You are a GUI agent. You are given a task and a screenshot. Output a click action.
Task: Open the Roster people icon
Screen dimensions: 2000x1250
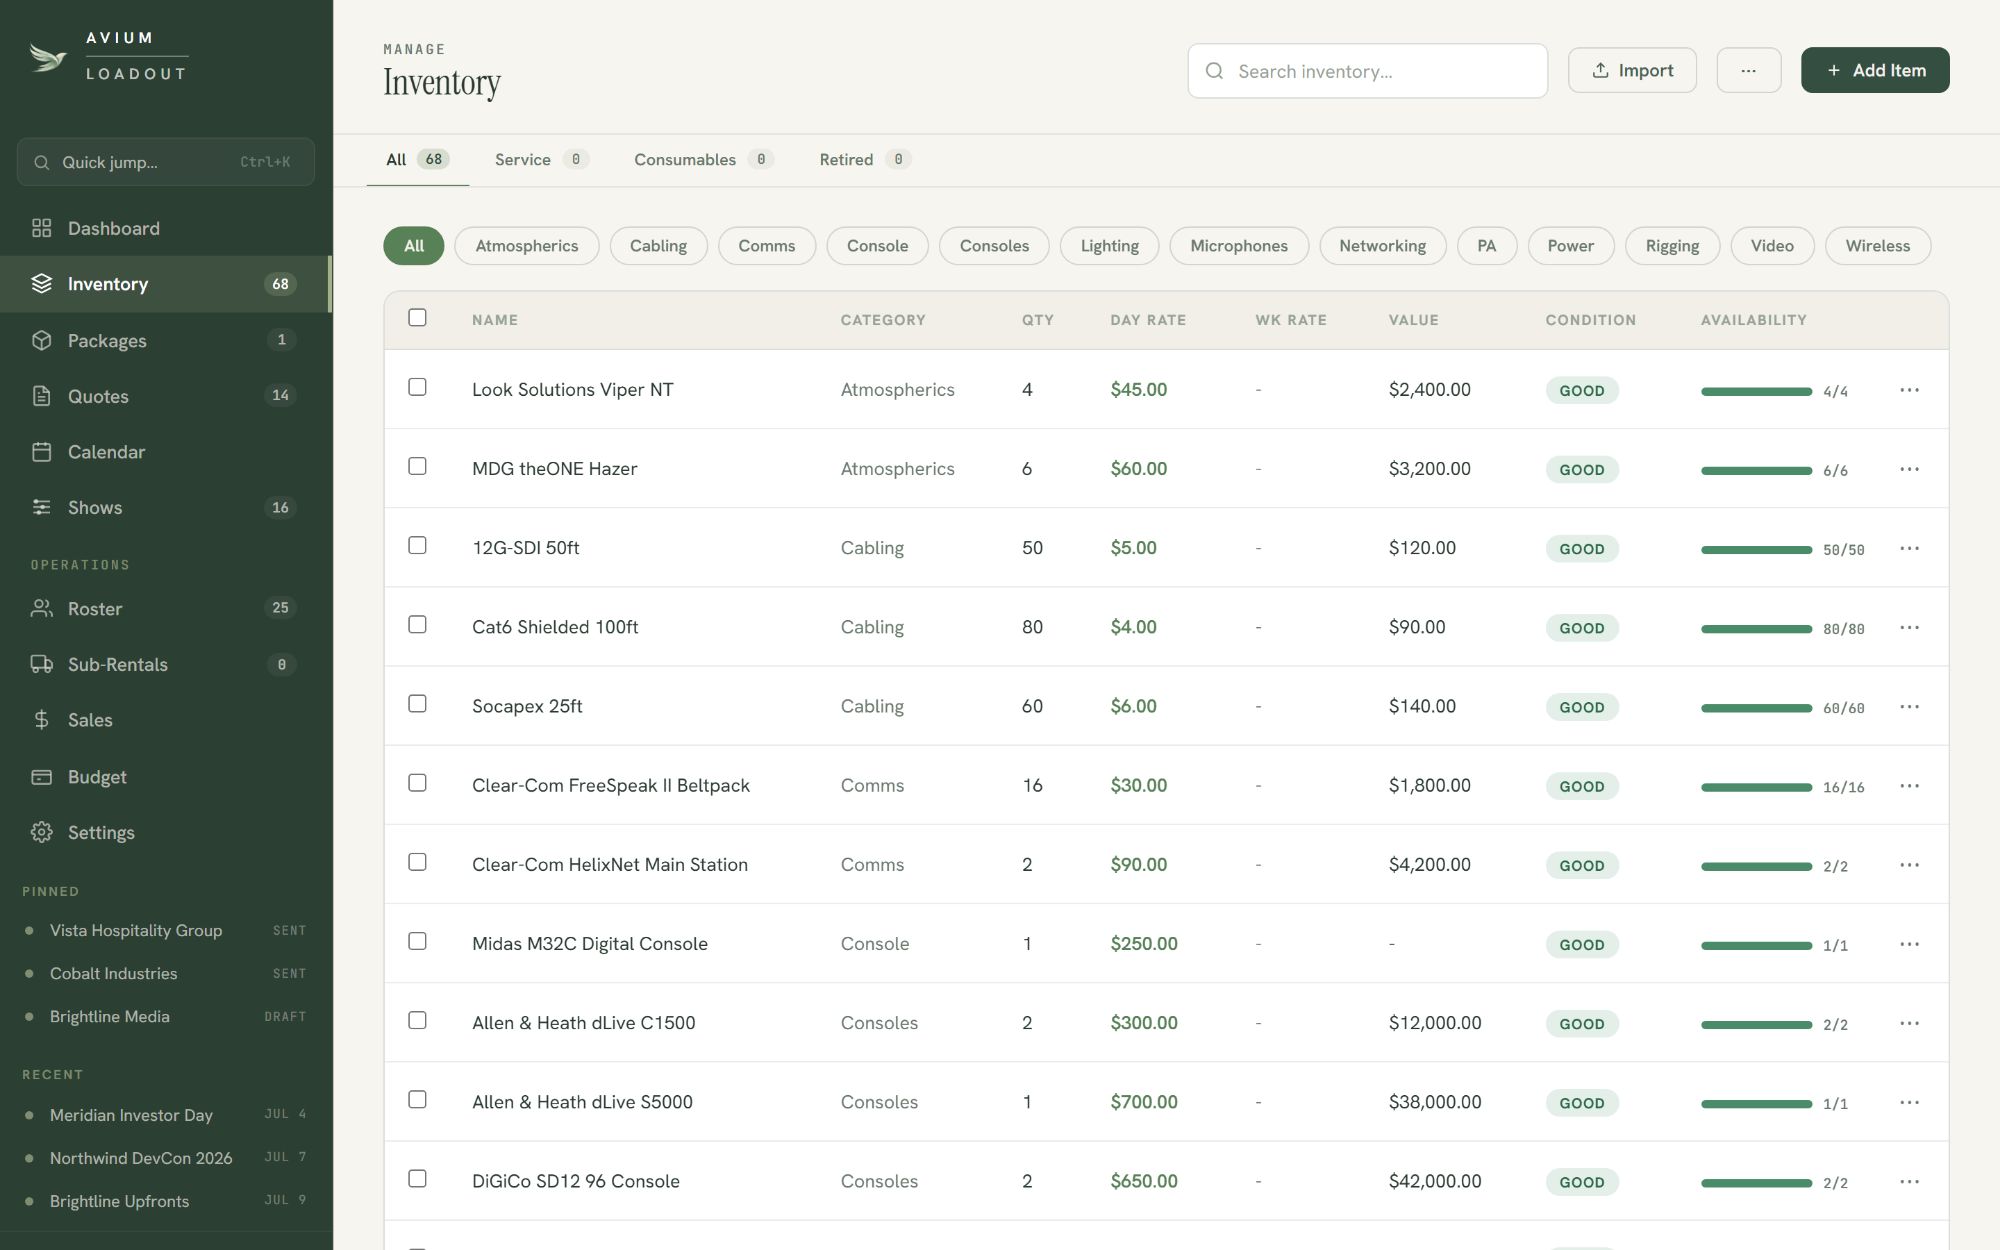41,608
